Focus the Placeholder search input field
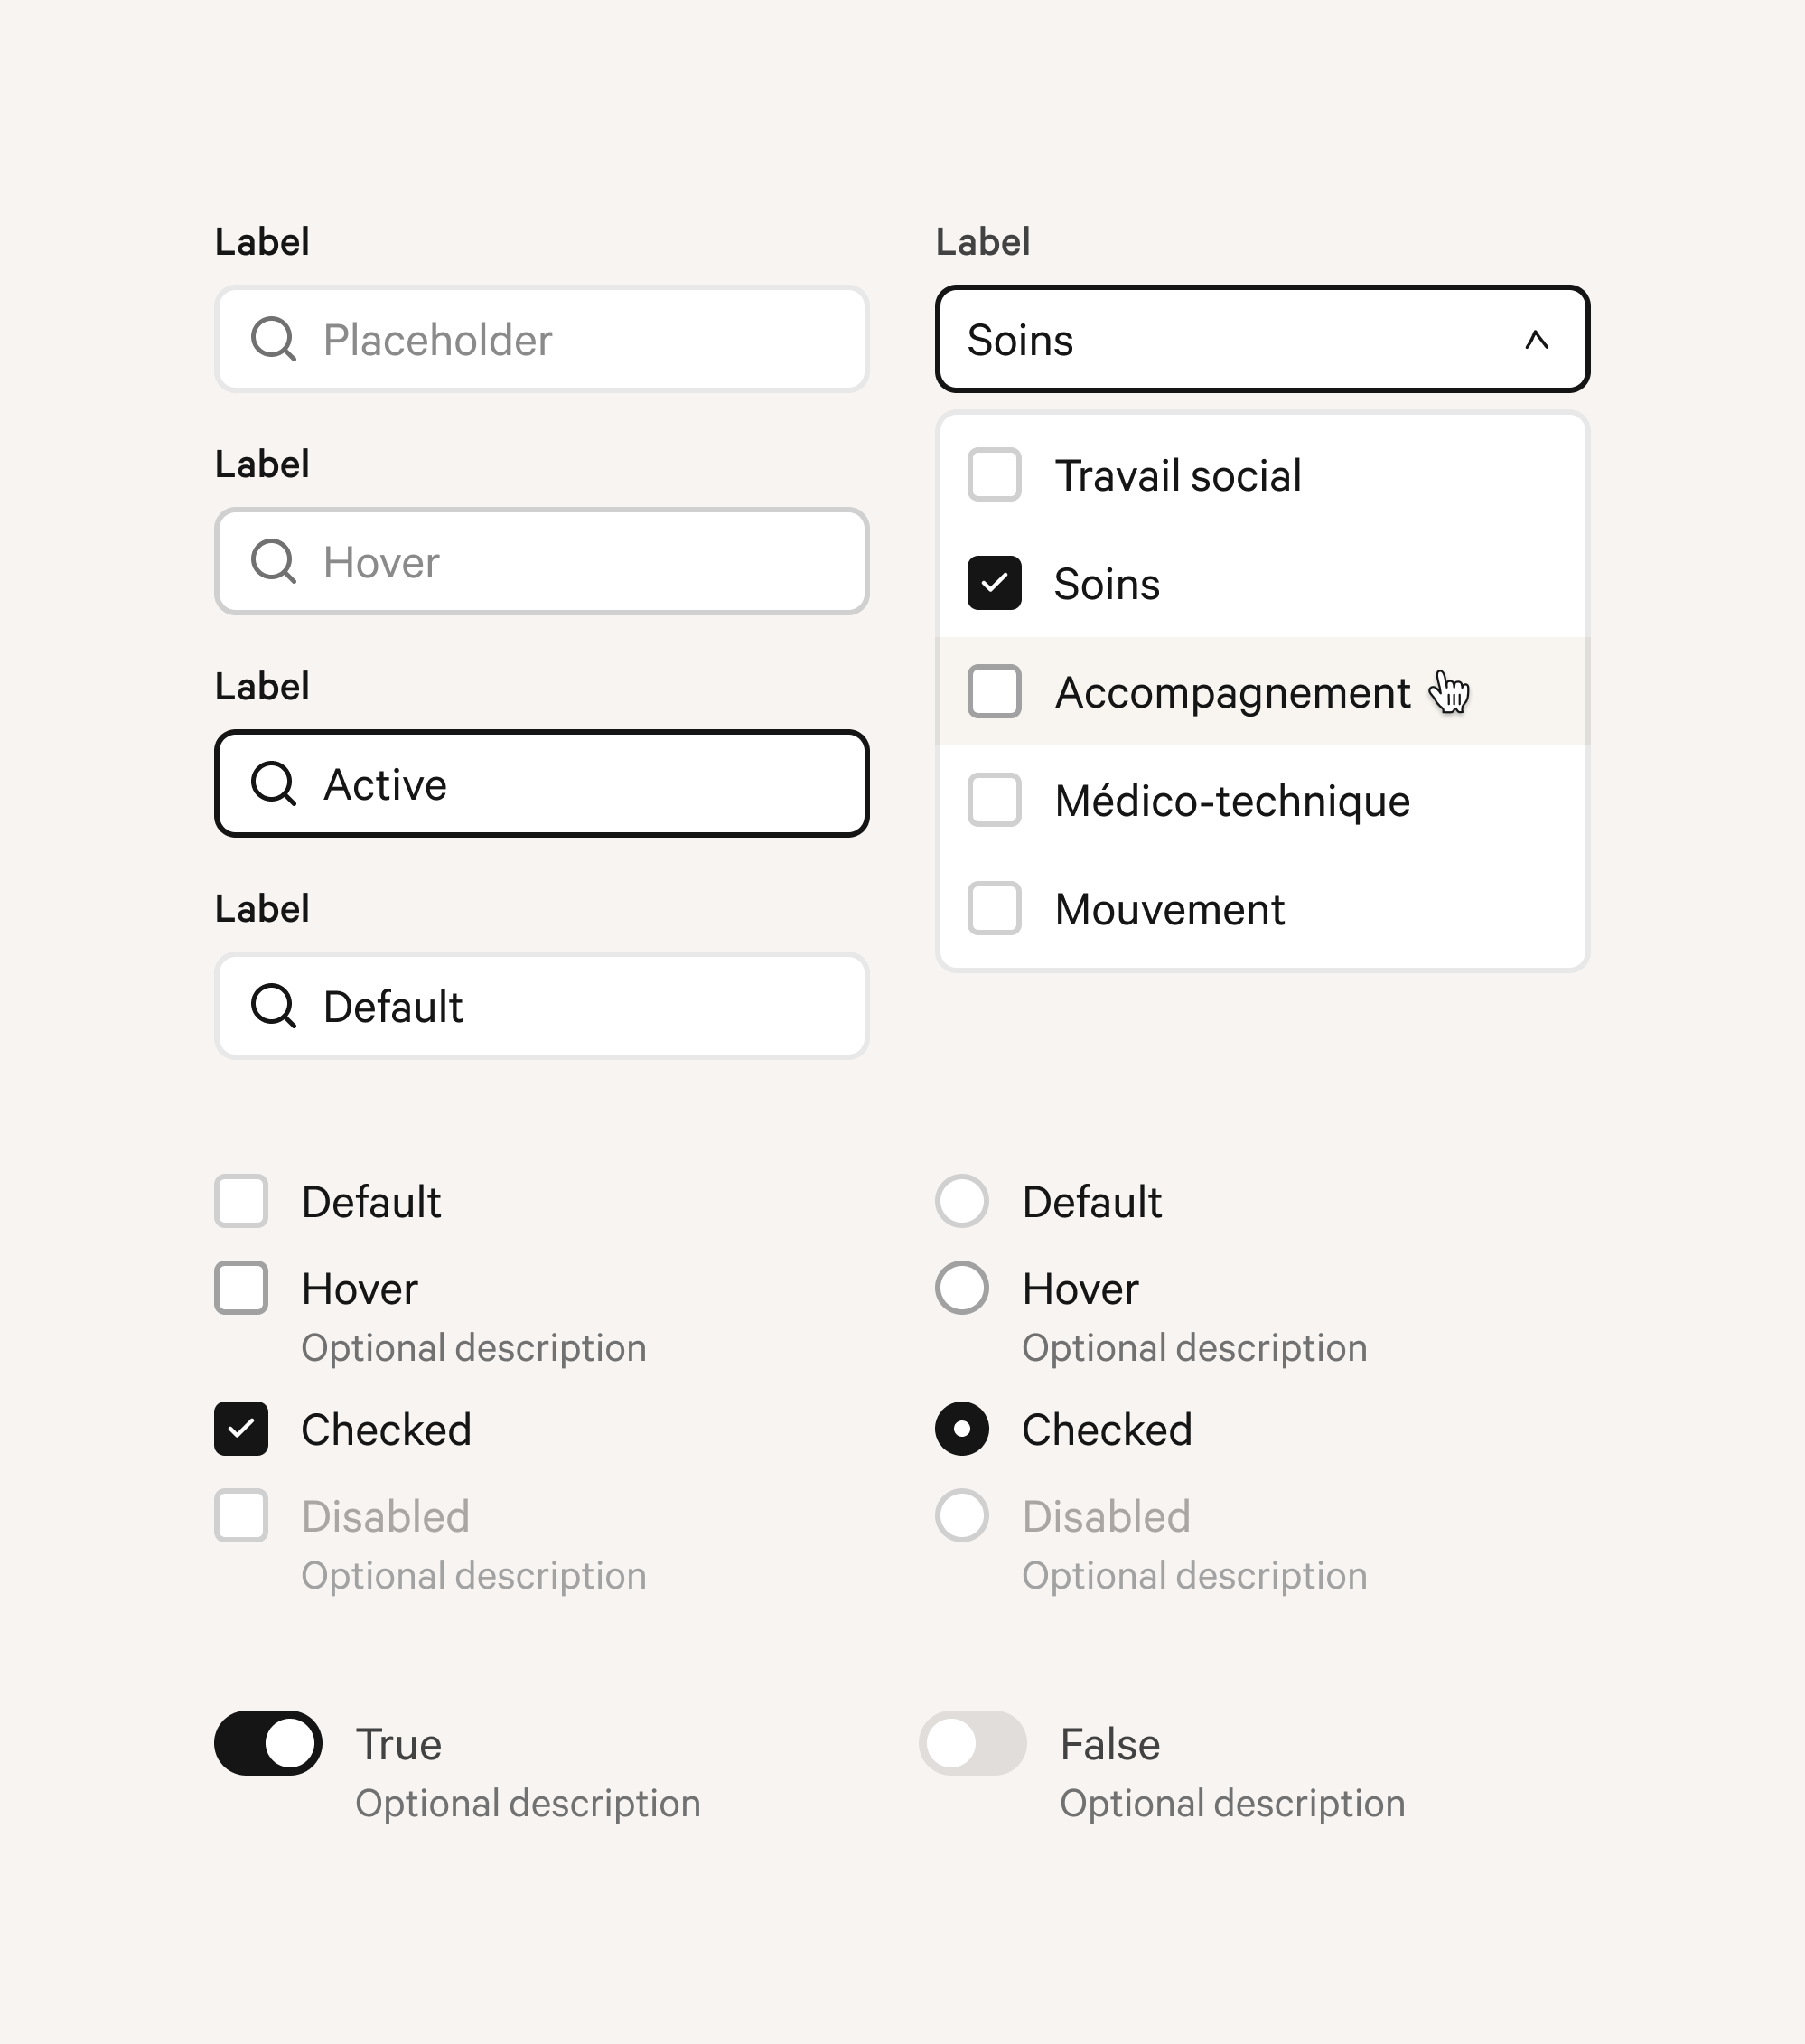Image resolution: width=1805 pixels, height=2044 pixels. pyautogui.click(x=542, y=339)
